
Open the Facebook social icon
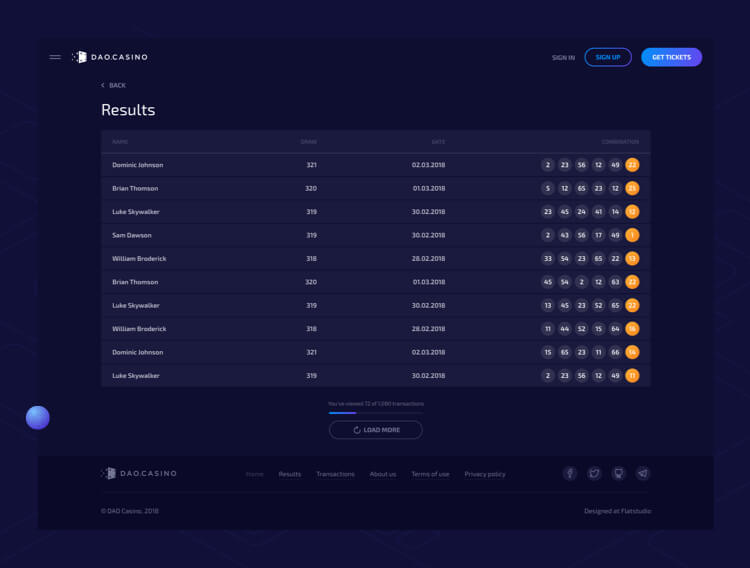570,474
